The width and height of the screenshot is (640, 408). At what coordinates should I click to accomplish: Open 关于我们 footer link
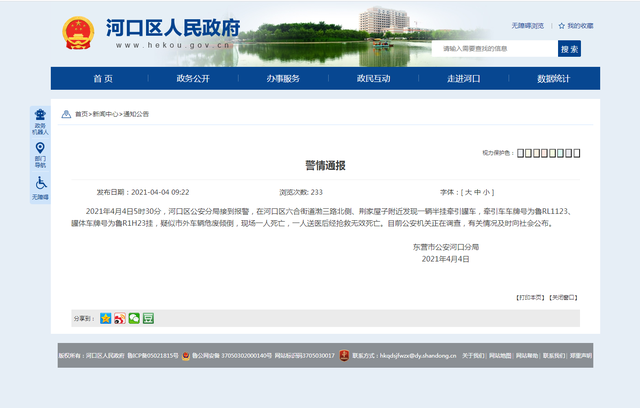coord(473,356)
